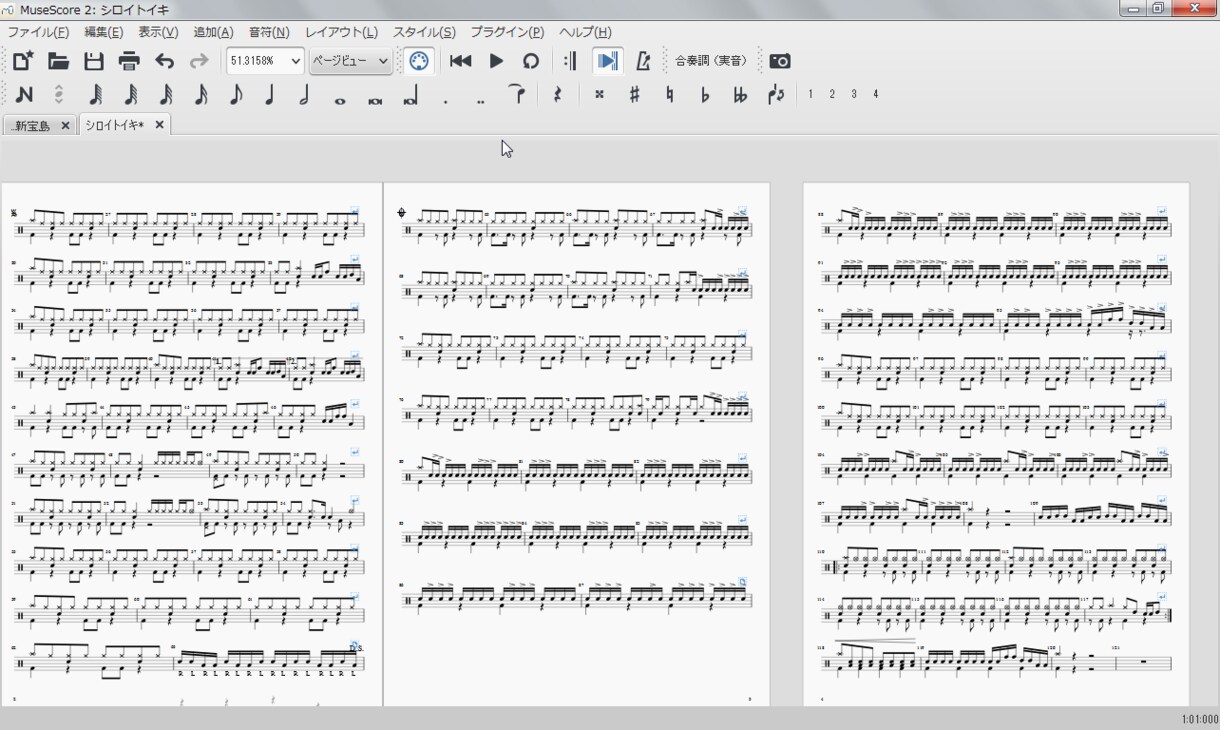
Task: Select the longa note duration
Action: pos(410,97)
